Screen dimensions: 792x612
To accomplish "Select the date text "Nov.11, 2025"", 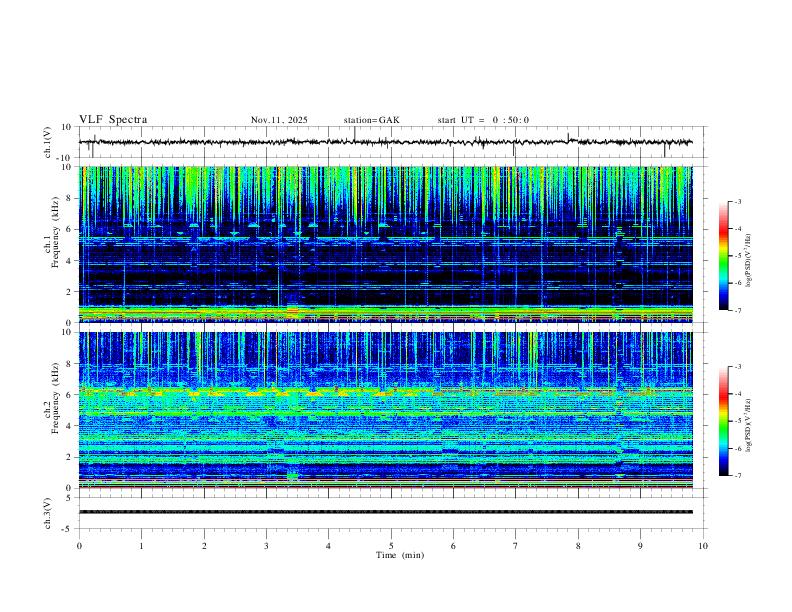I will 279,120.
